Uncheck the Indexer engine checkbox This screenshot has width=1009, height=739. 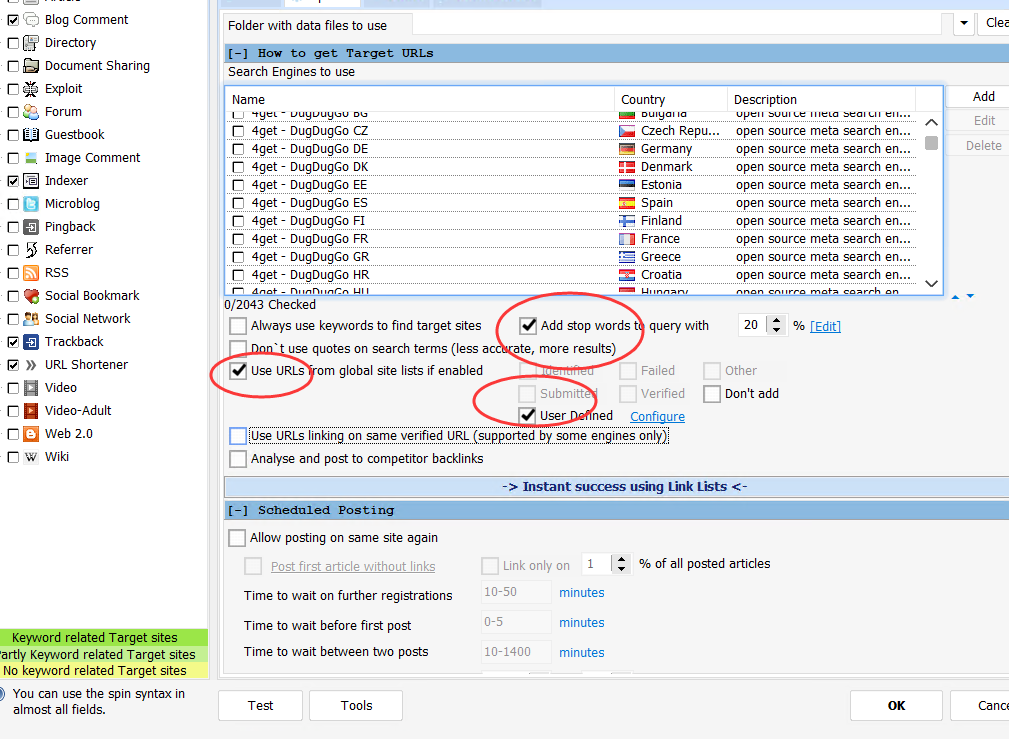(x=13, y=181)
